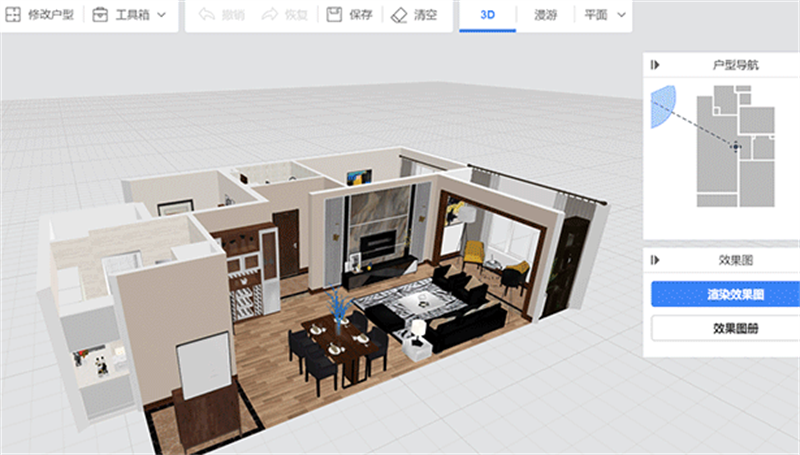Image resolution: width=800 pixels, height=455 pixels.
Task: Switch to the 3D view tab
Action: (488, 15)
